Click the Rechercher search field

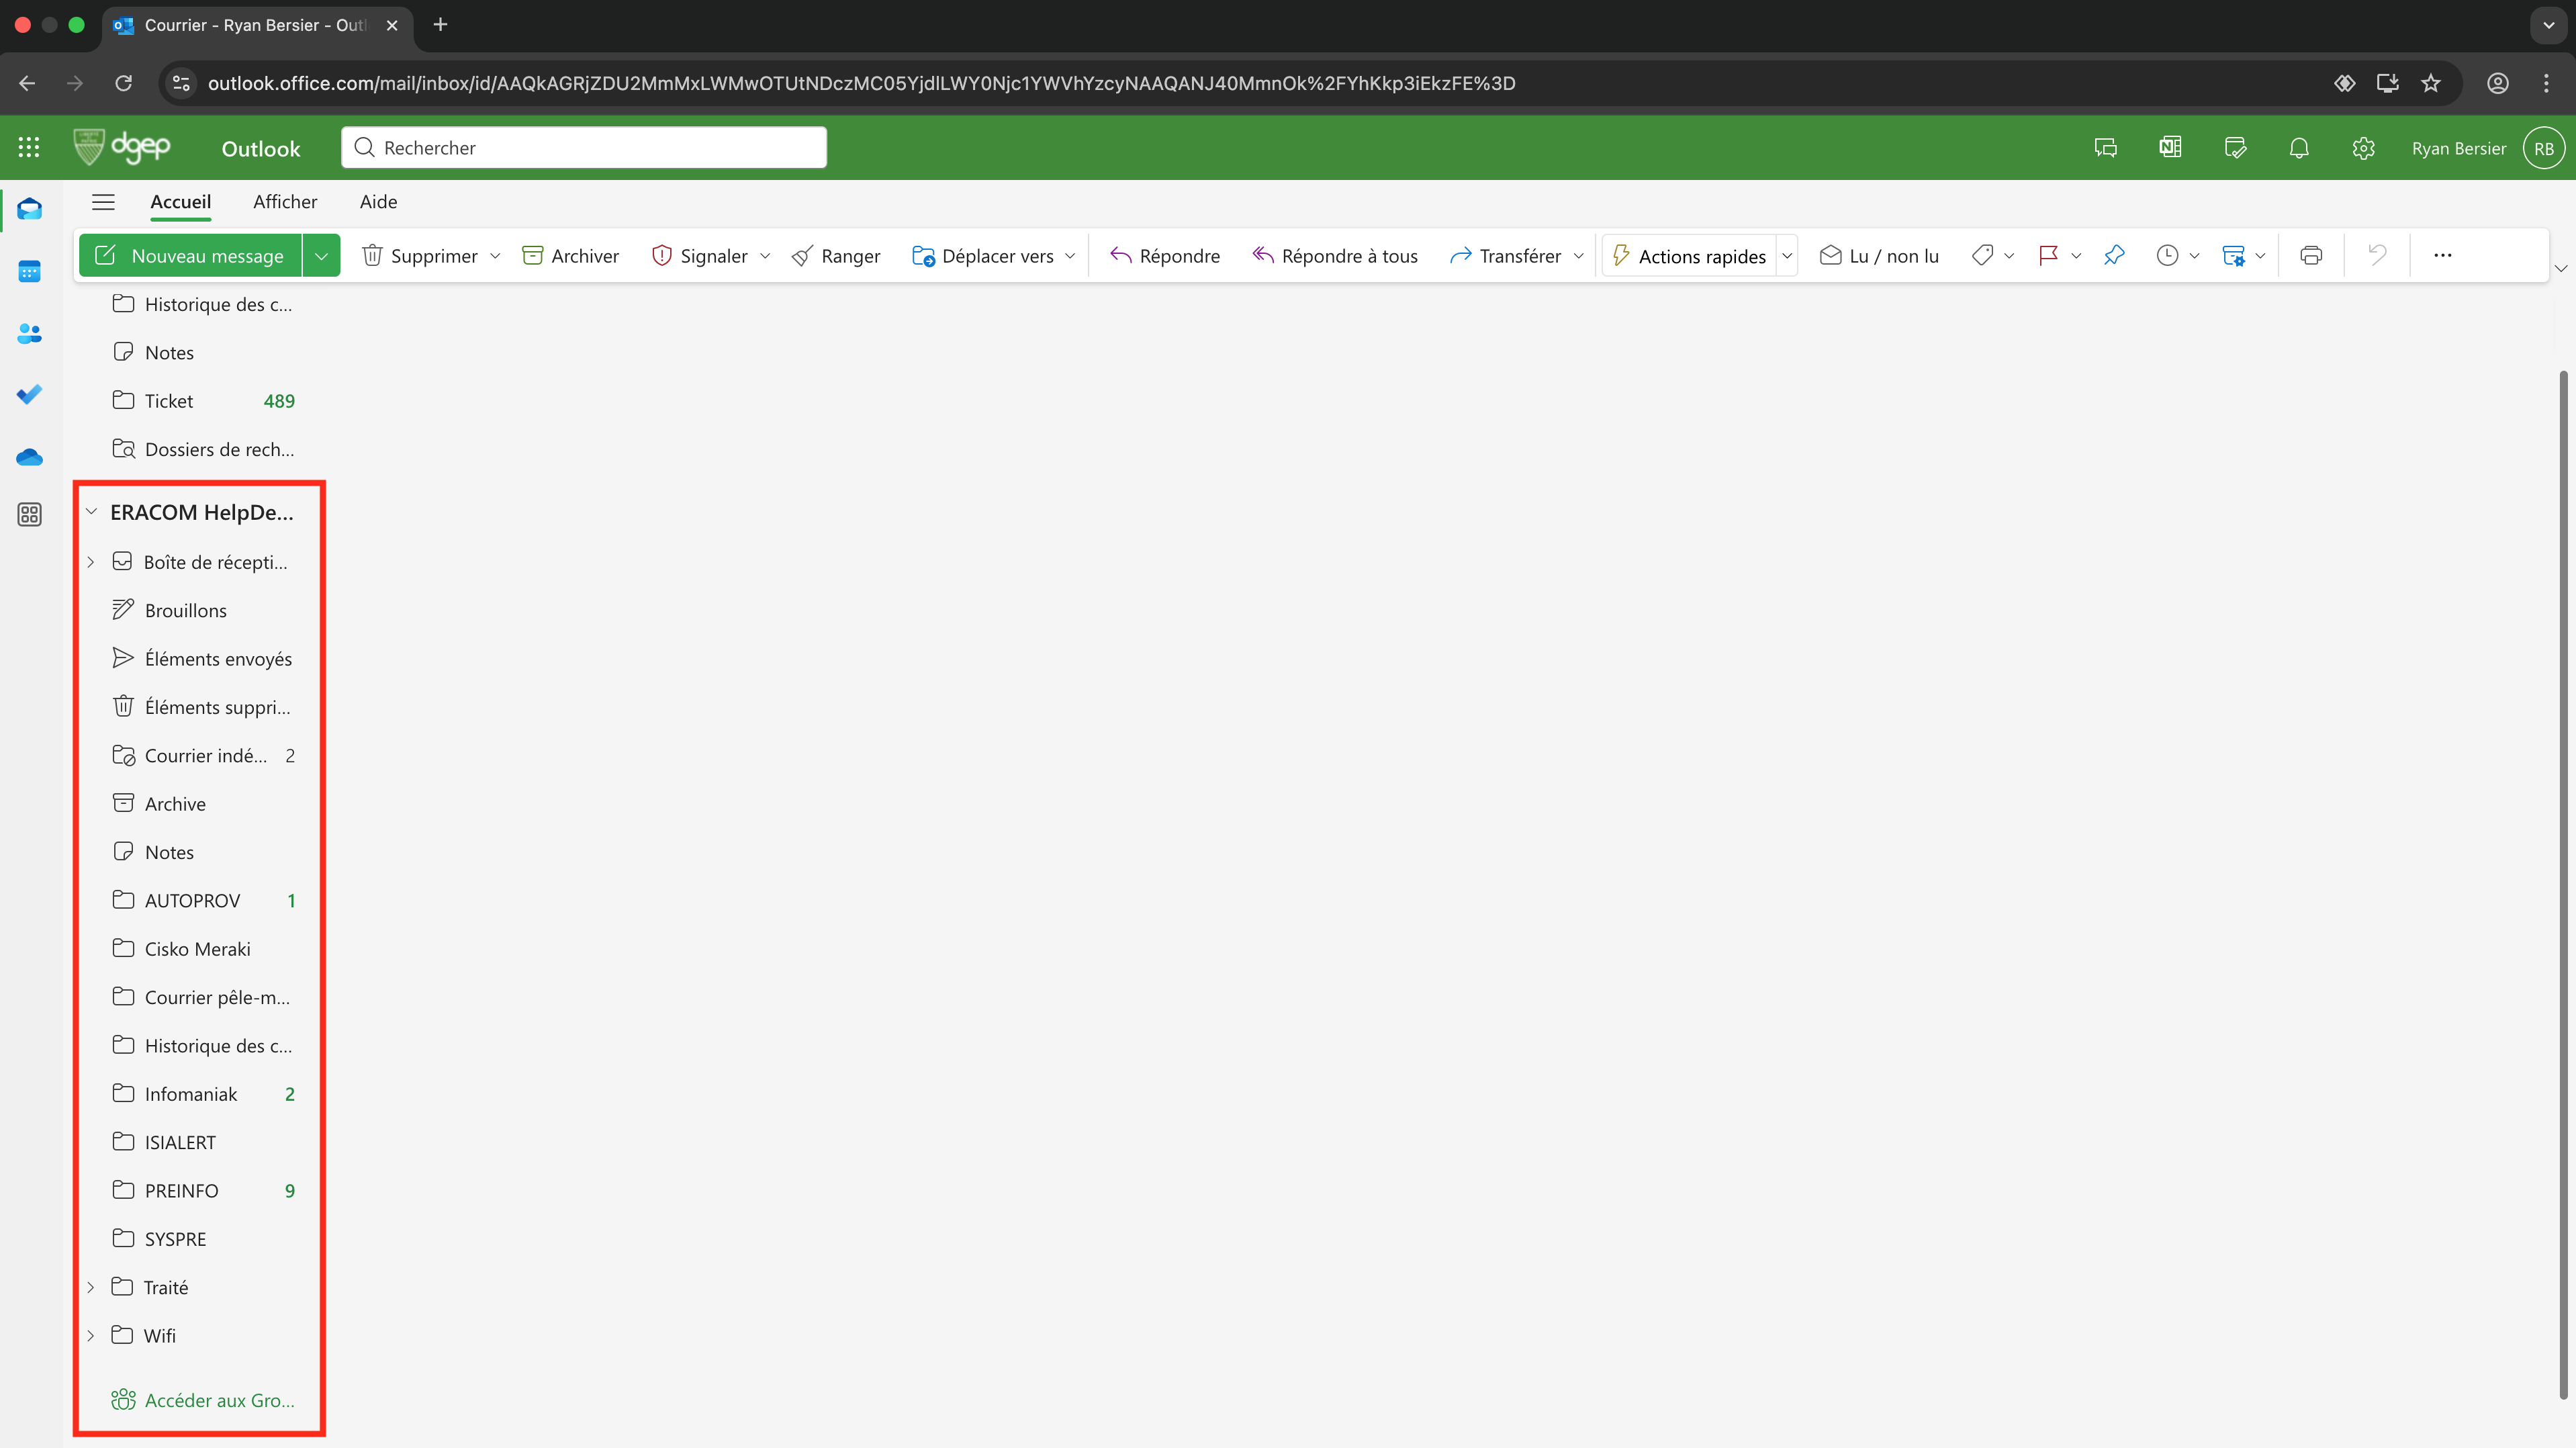click(584, 148)
